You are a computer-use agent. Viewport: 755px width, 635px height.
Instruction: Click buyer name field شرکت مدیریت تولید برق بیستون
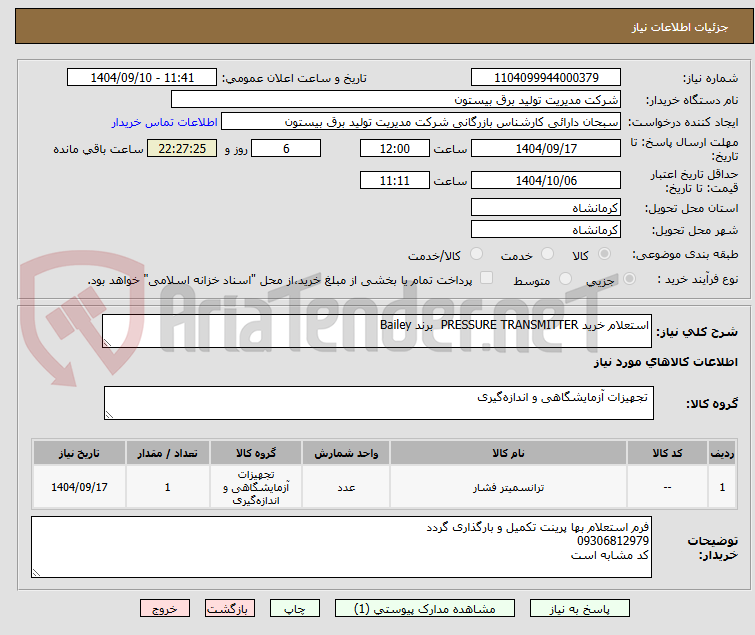point(396,100)
